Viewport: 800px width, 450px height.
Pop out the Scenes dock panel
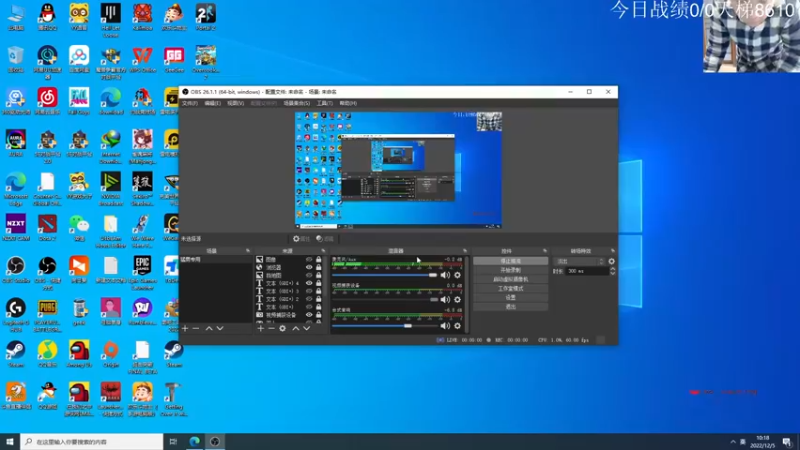pos(248,251)
